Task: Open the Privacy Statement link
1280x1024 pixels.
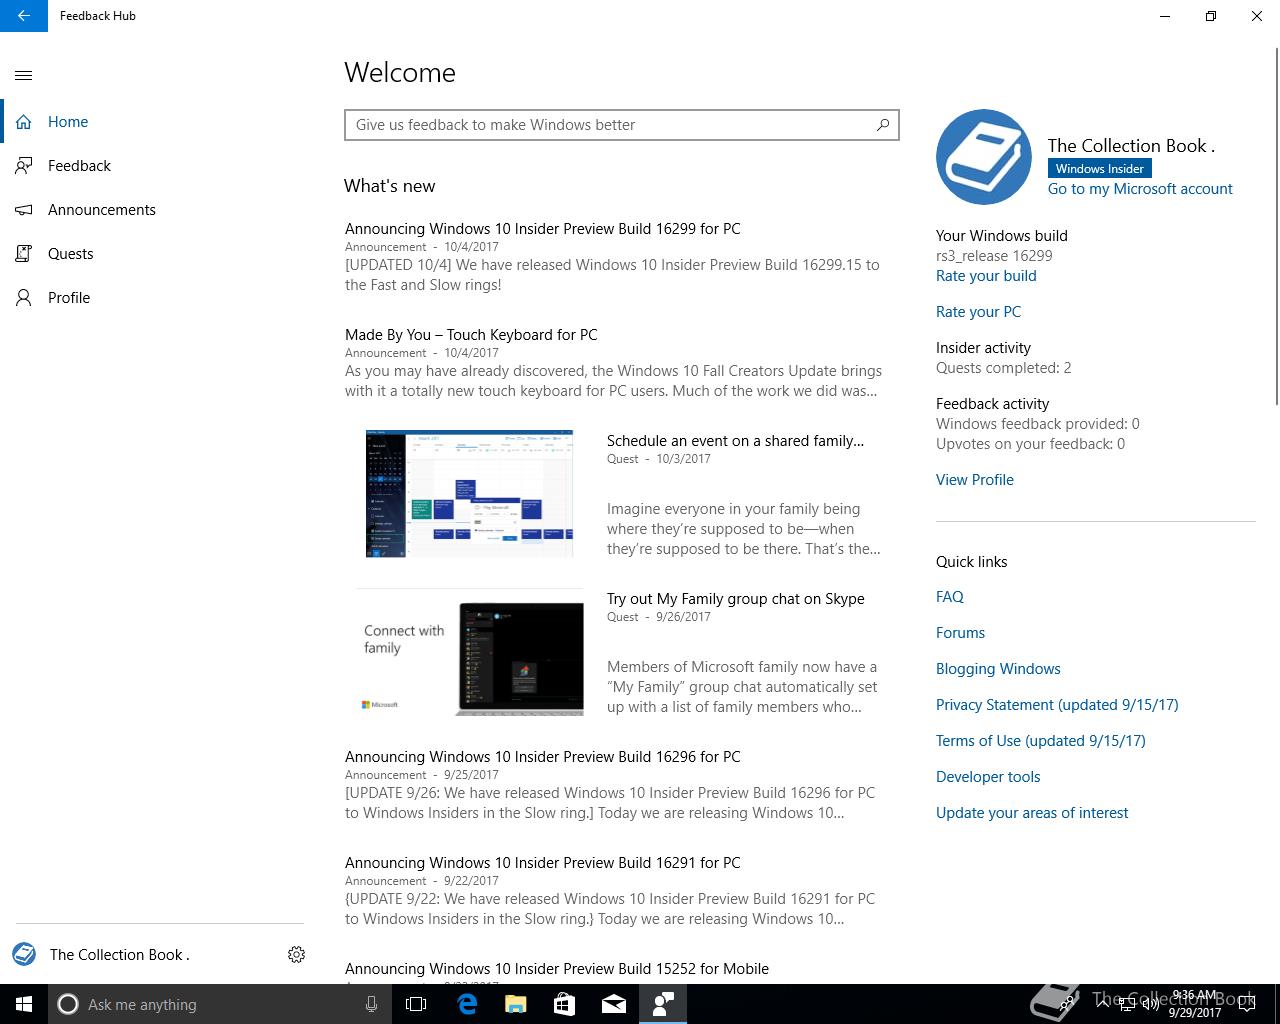Action: coord(1057,705)
